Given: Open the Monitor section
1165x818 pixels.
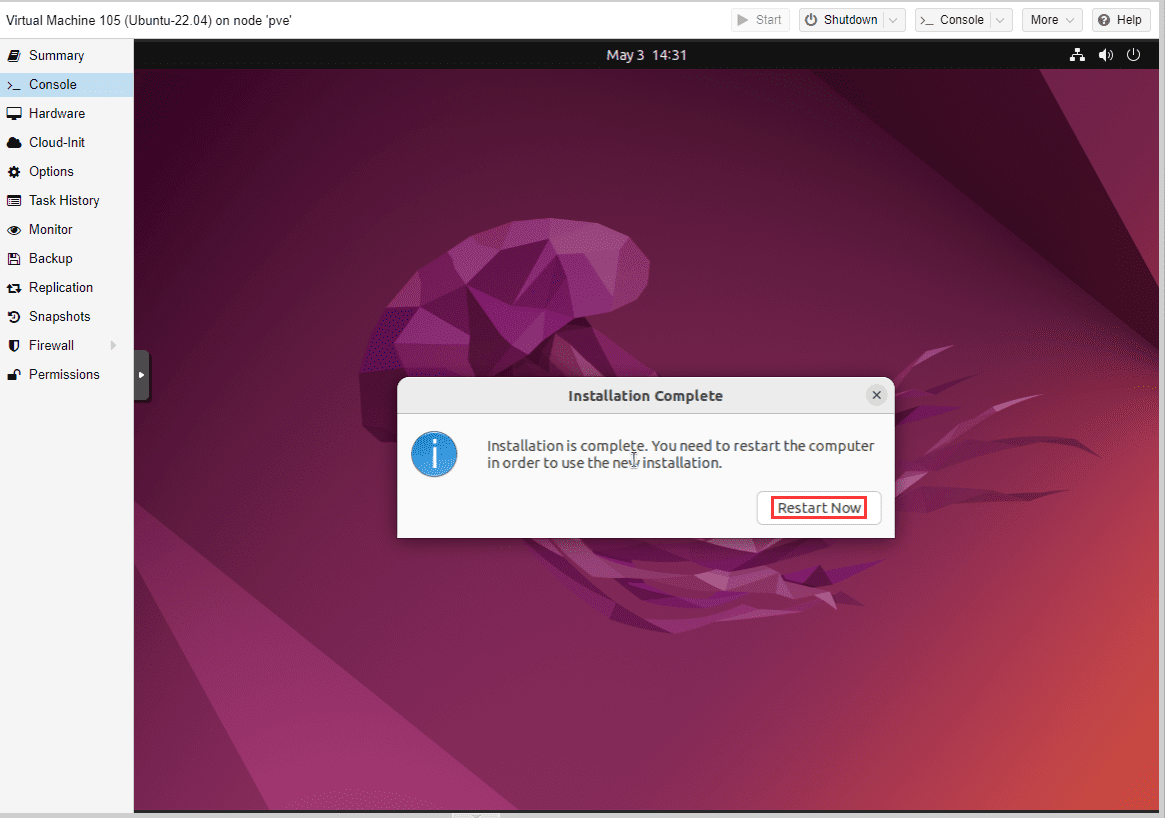Looking at the screenshot, I should click(x=66, y=230).
